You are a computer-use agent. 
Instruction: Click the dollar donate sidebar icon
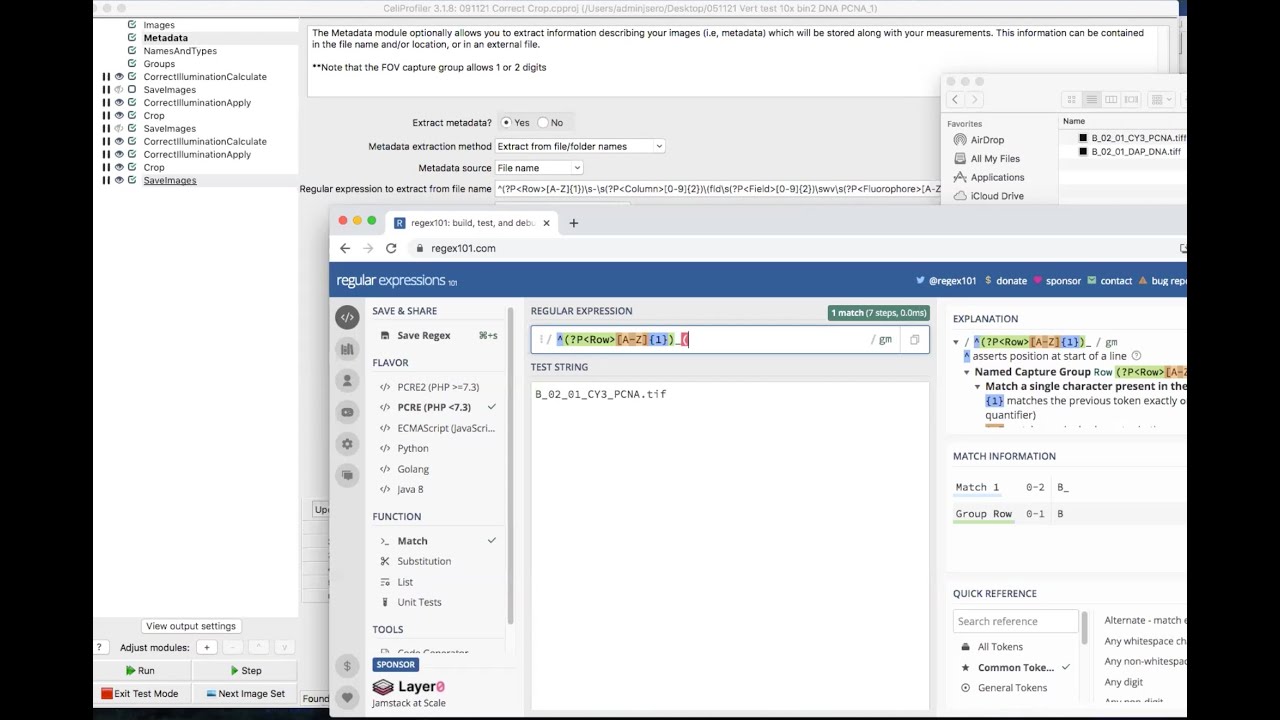pyautogui.click(x=347, y=666)
